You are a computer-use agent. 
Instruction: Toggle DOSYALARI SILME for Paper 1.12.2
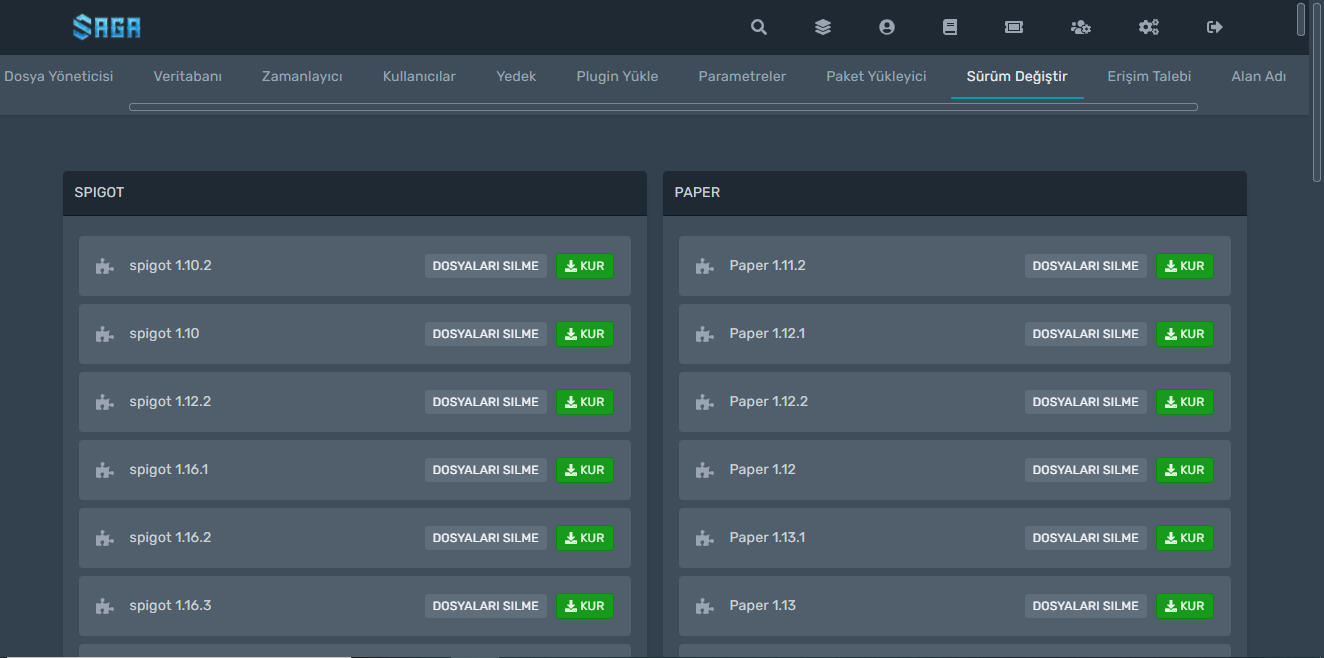point(1086,402)
